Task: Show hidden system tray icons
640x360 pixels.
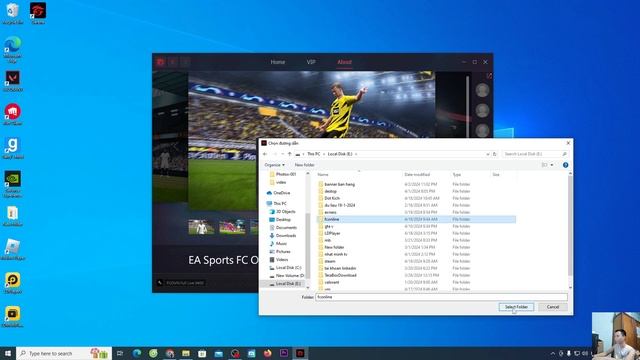Action: (553, 353)
